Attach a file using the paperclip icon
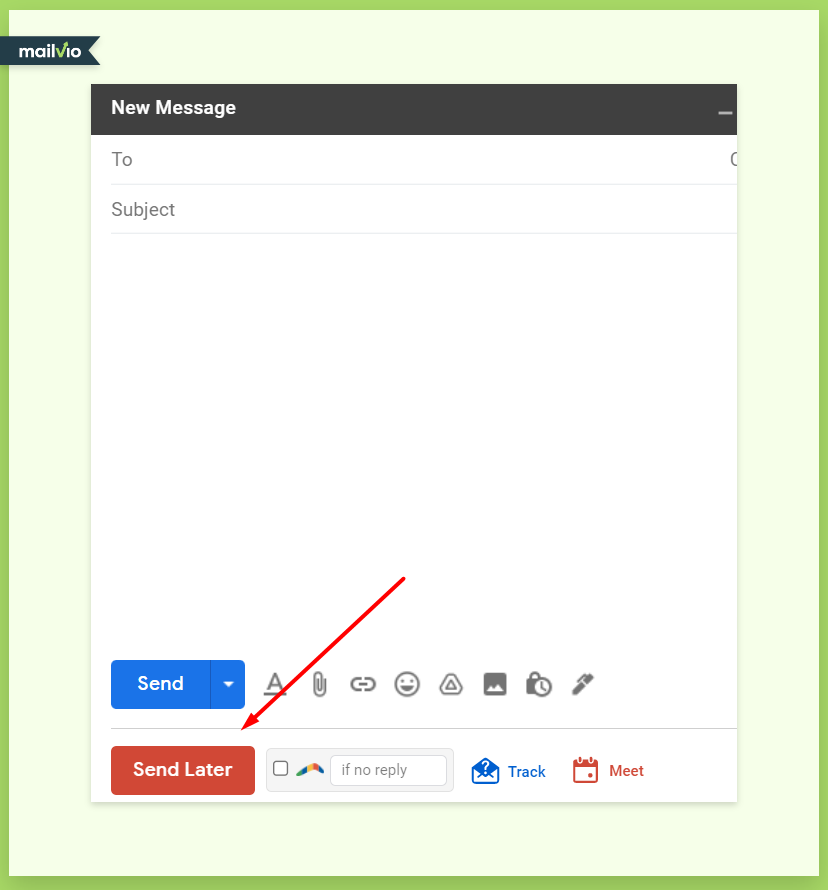The height and width of the screenshot is (890, 828). (319, 684)
